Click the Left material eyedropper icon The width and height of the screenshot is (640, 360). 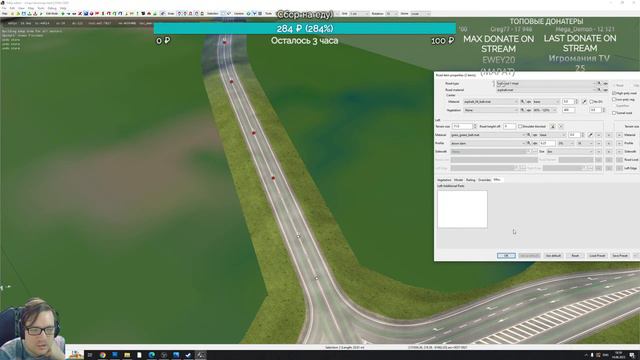click(590, 135)
